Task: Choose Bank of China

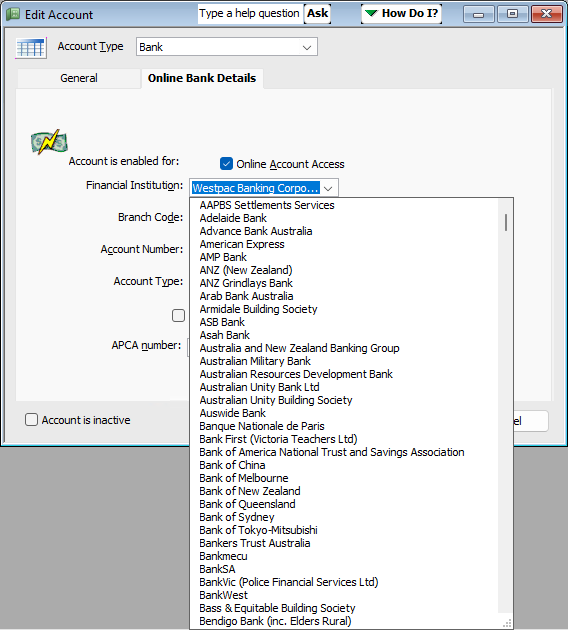Action: (232, 465)
